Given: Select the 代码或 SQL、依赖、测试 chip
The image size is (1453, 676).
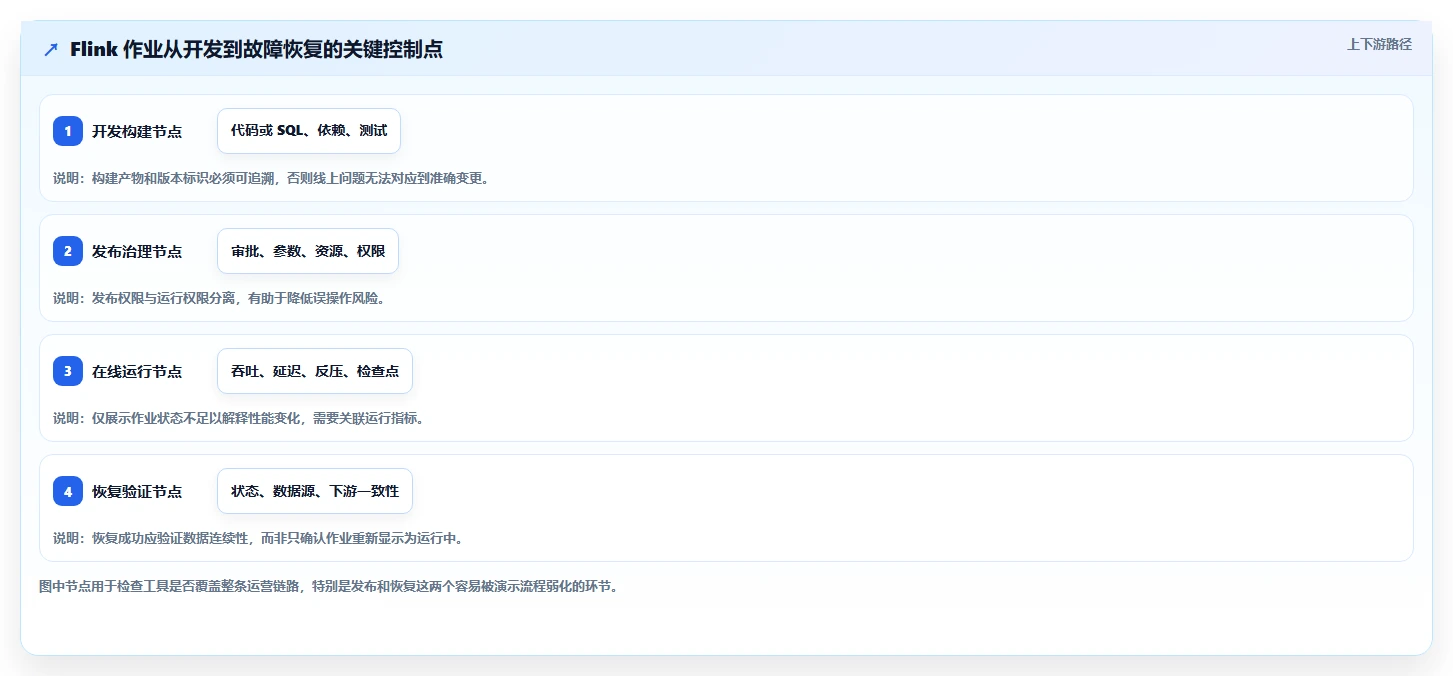Looking at the screenshot, I should [309, 131].
